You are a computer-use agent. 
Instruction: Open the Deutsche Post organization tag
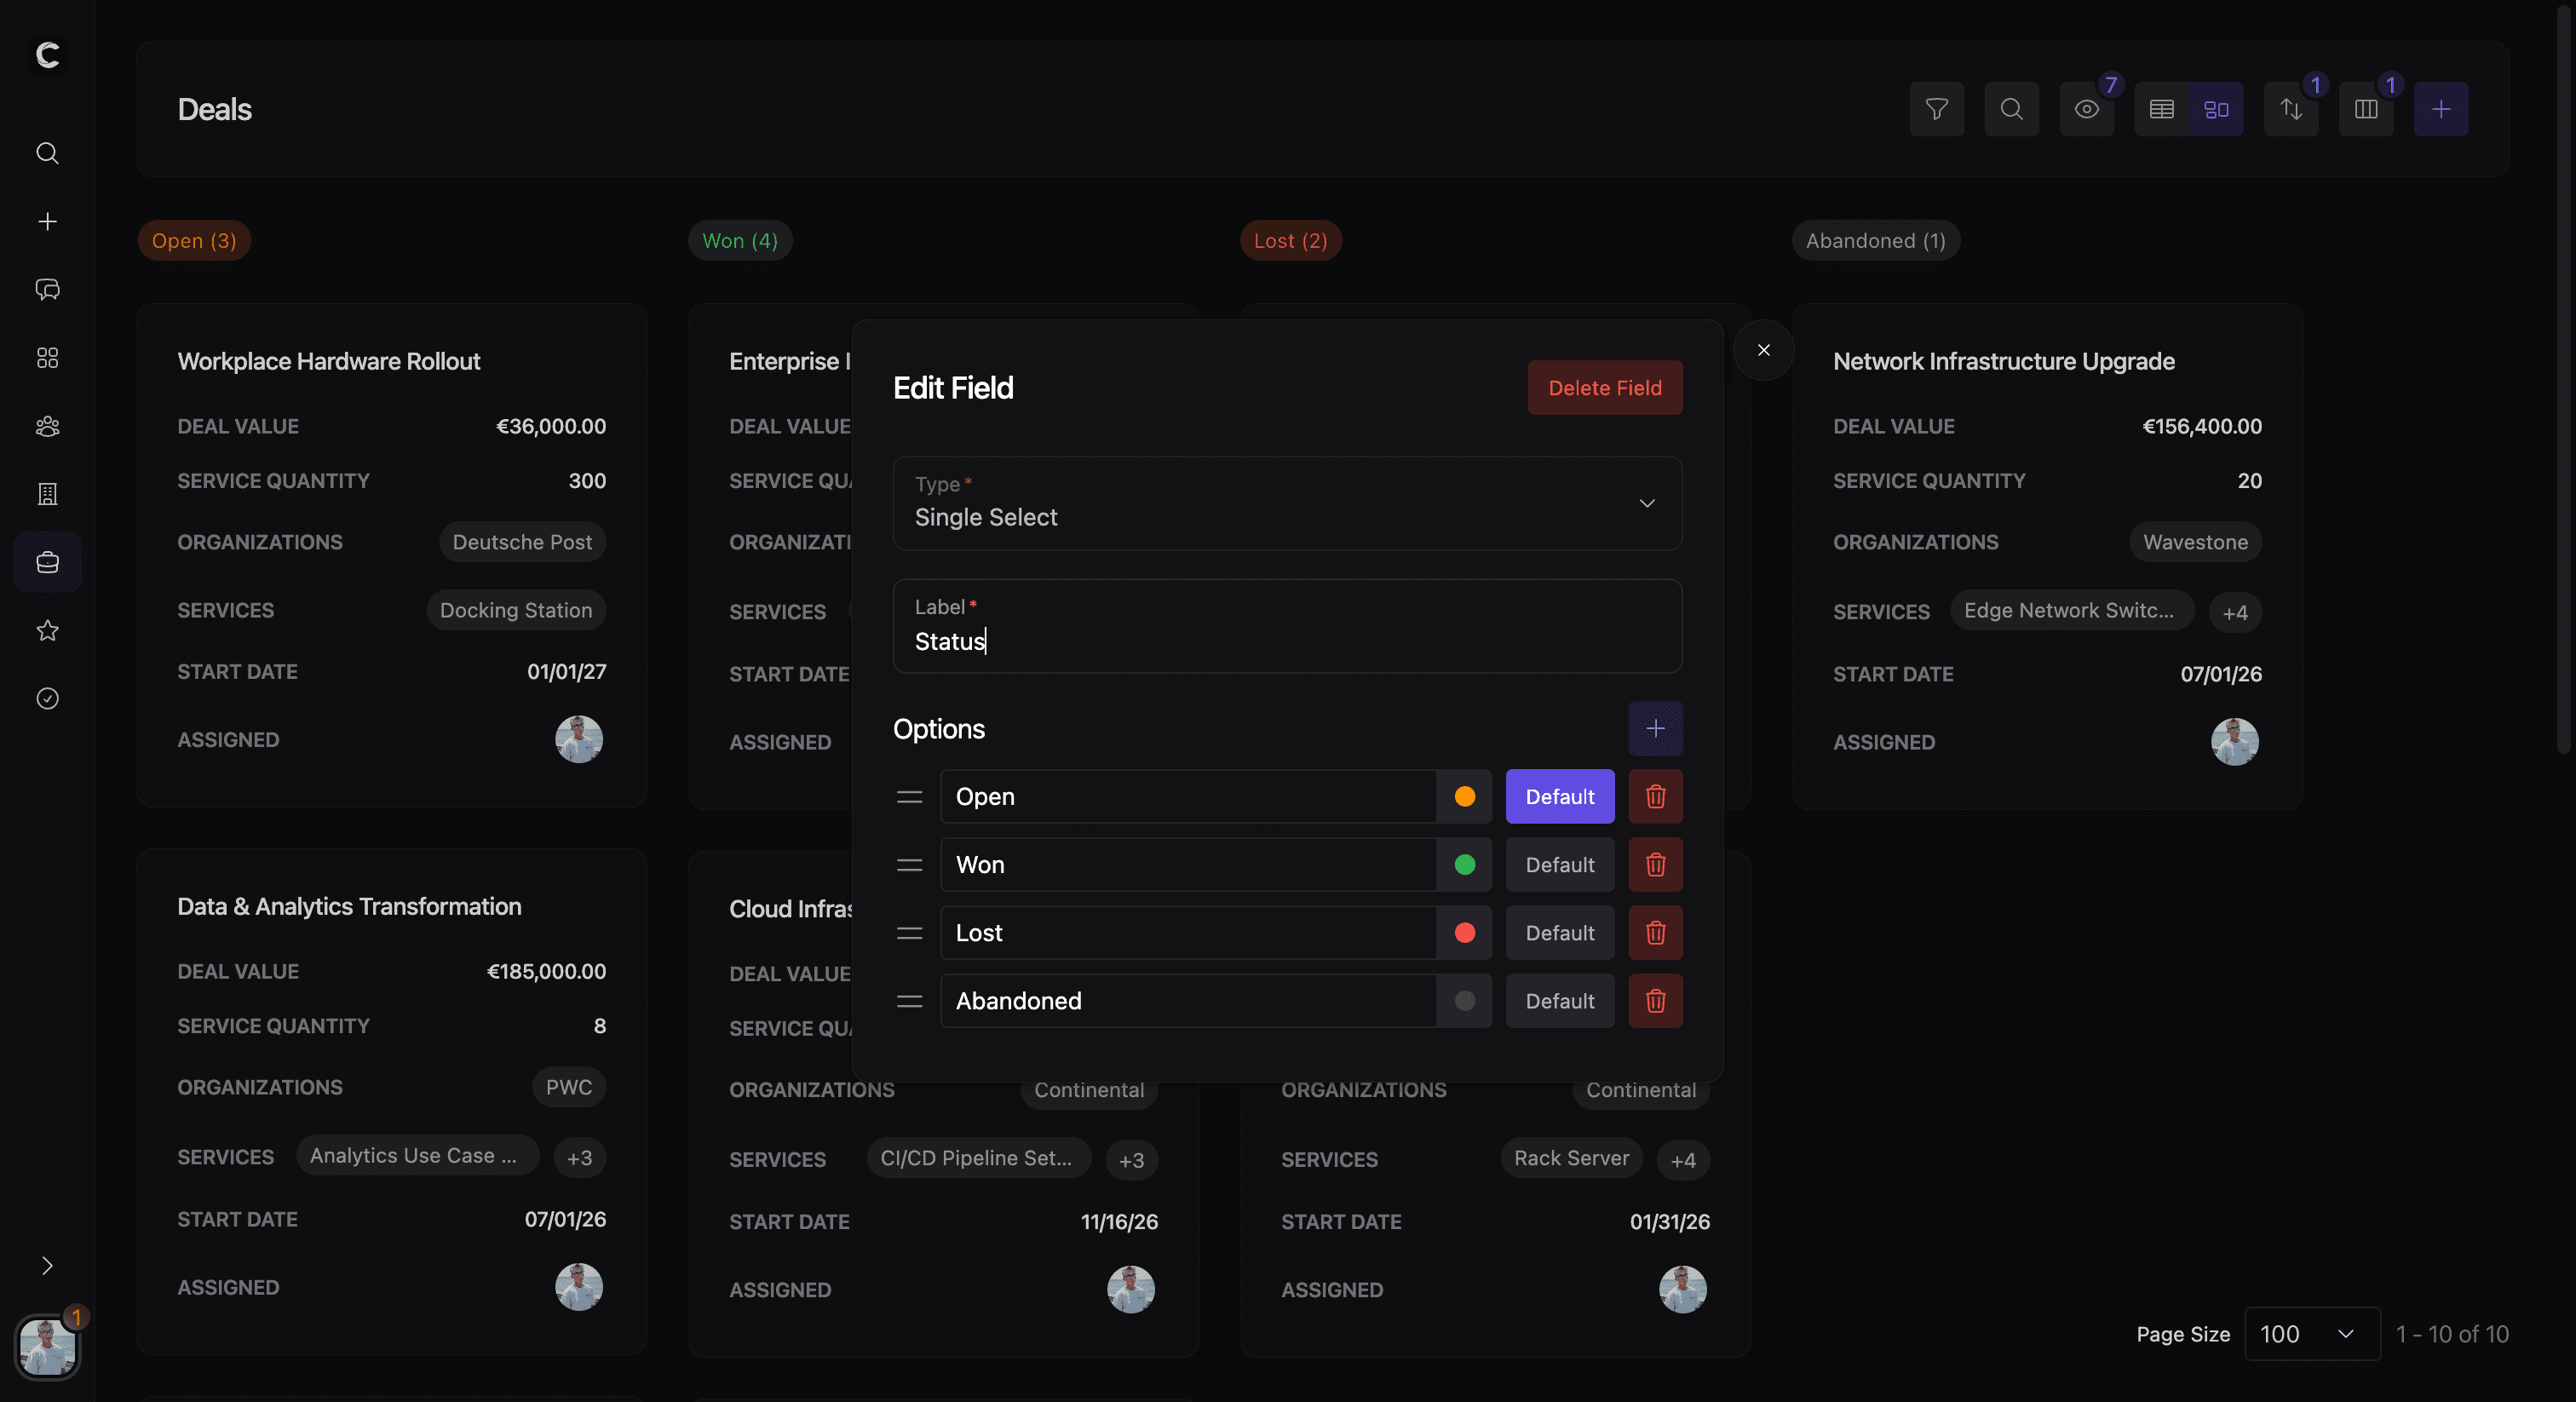522,542
